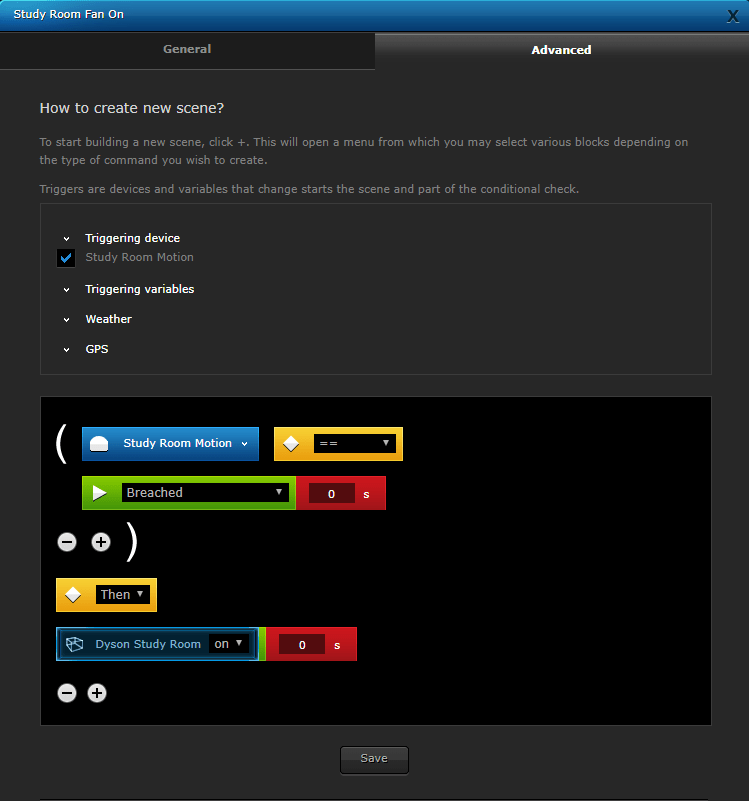749x801 pixels.
Task: Click the diamond icon beside == operator
Action: [x=291, y=444]
